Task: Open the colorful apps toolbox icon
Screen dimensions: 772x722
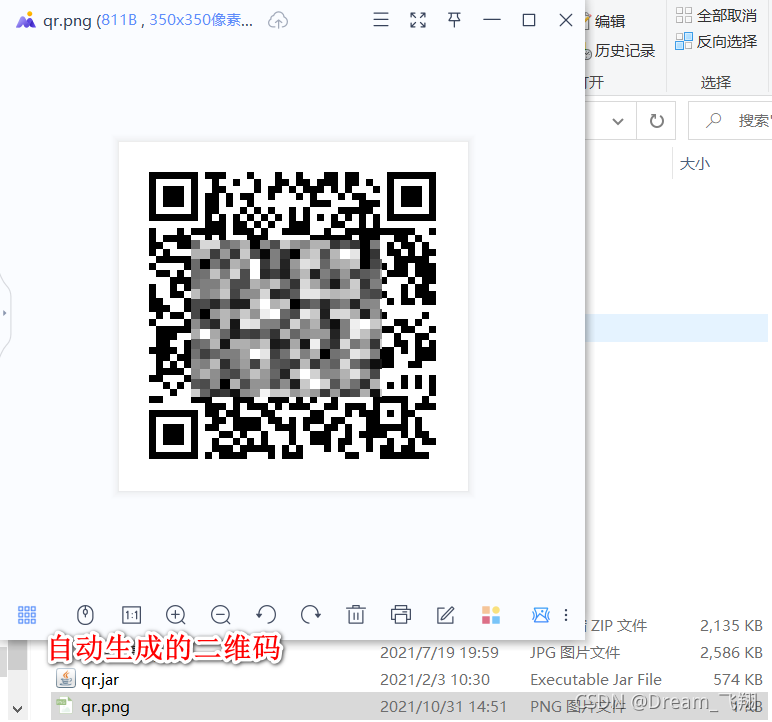Action: point(491,615)
